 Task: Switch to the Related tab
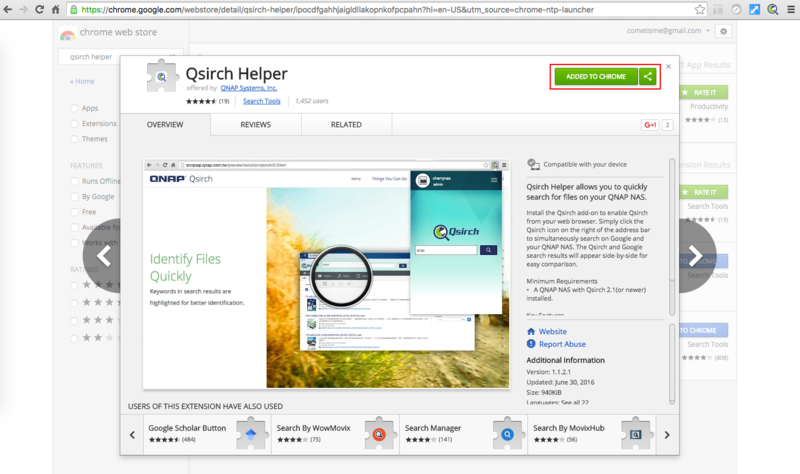point(346,124)
